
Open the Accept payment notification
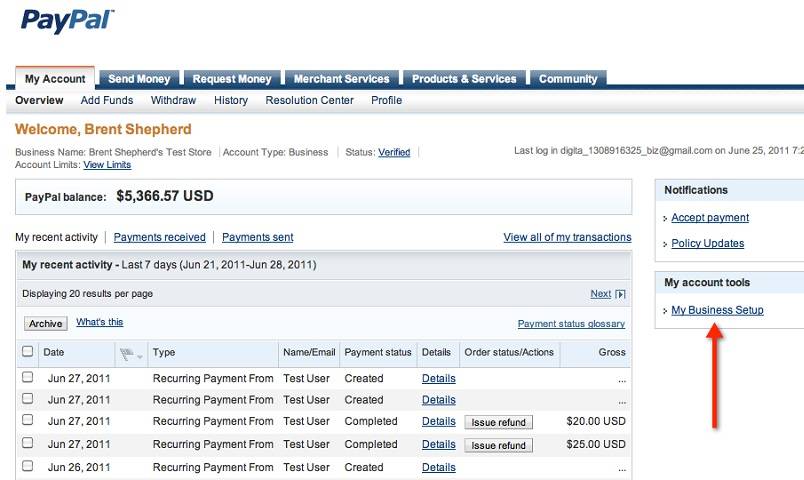tap(710, 217)
